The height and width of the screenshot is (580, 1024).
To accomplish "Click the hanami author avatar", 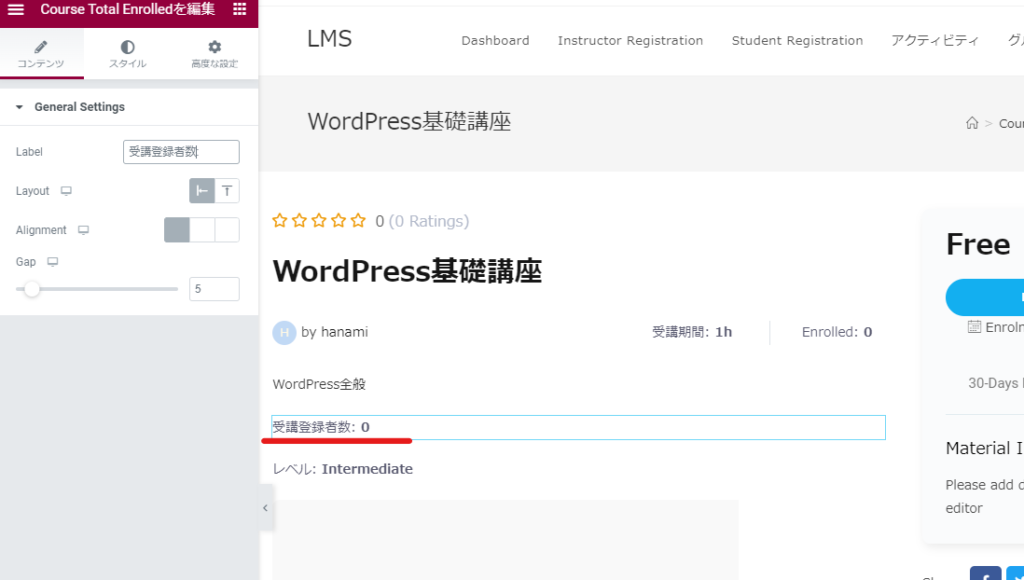I will pyautogui.click(x=284, y=332).
